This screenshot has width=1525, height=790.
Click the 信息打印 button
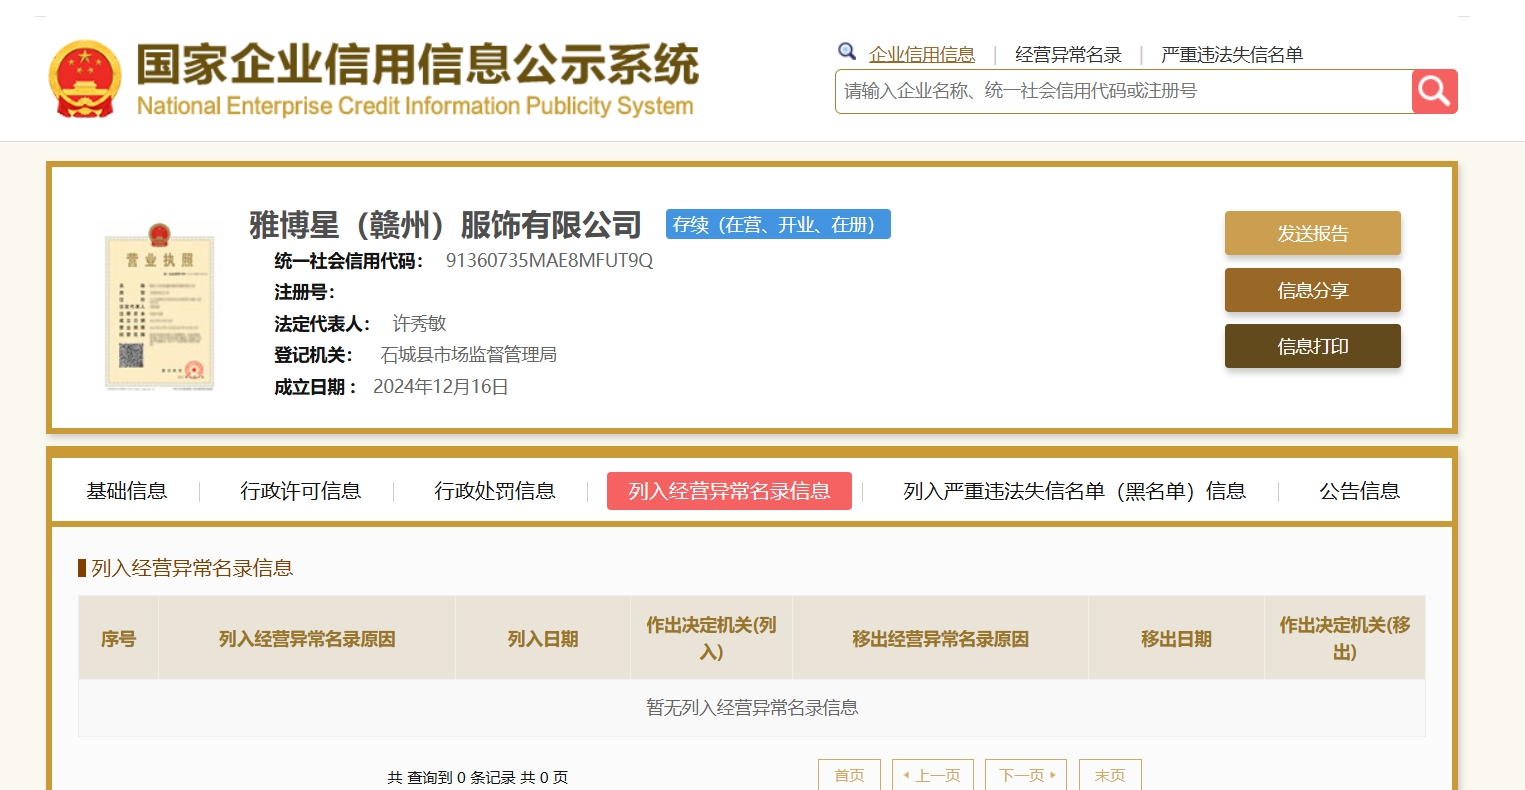(x=1312, y=346)
